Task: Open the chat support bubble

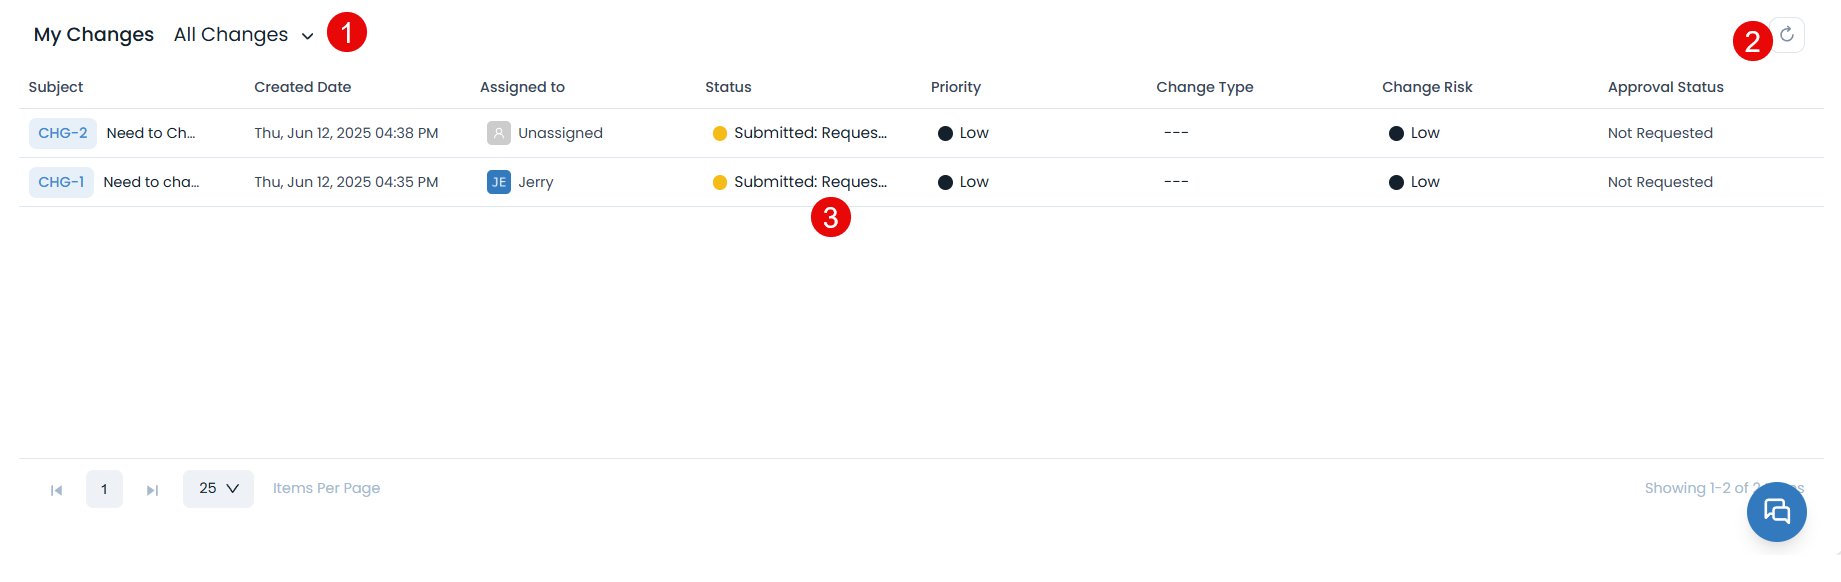Action: pyautogui.click(x=1776, y=511)
